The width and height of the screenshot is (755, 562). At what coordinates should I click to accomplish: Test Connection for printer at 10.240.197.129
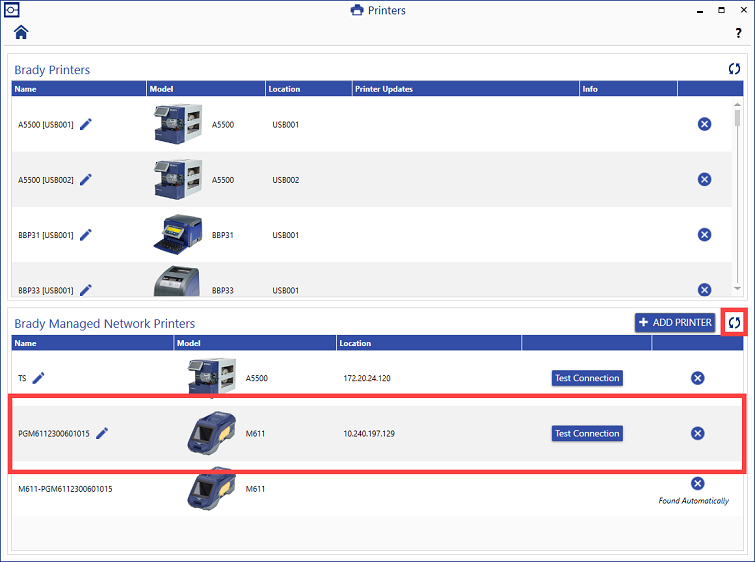point(587,433)
